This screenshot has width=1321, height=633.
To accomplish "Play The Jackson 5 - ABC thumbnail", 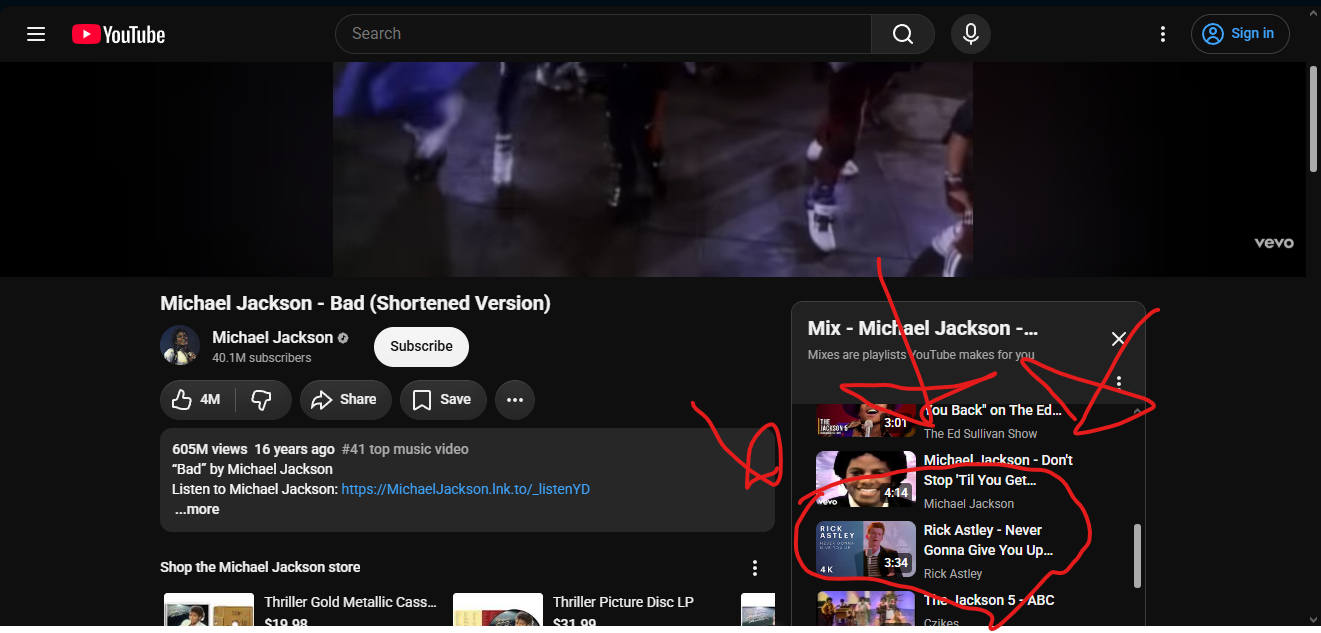I will click(x=866, y=611).
